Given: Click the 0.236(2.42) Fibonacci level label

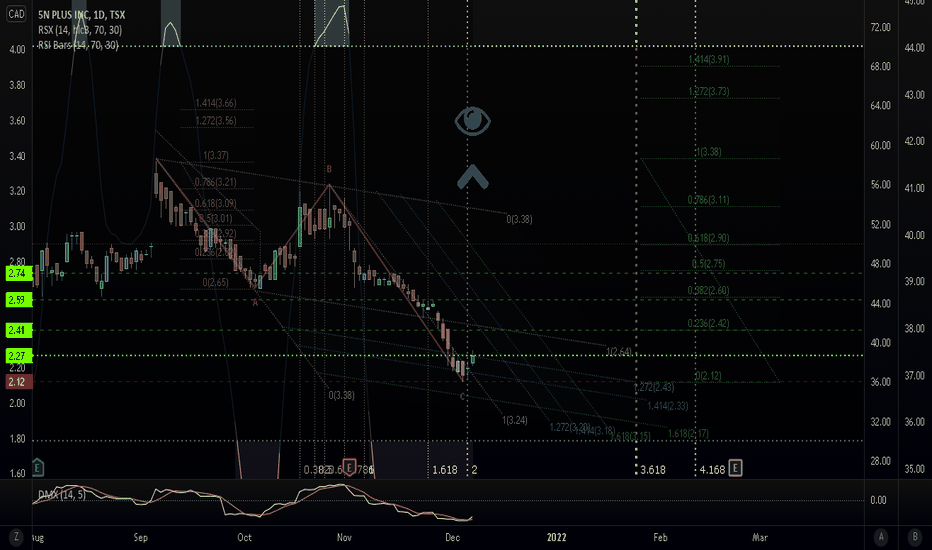Looking at the screenshot, I should (x=709, y=323).
